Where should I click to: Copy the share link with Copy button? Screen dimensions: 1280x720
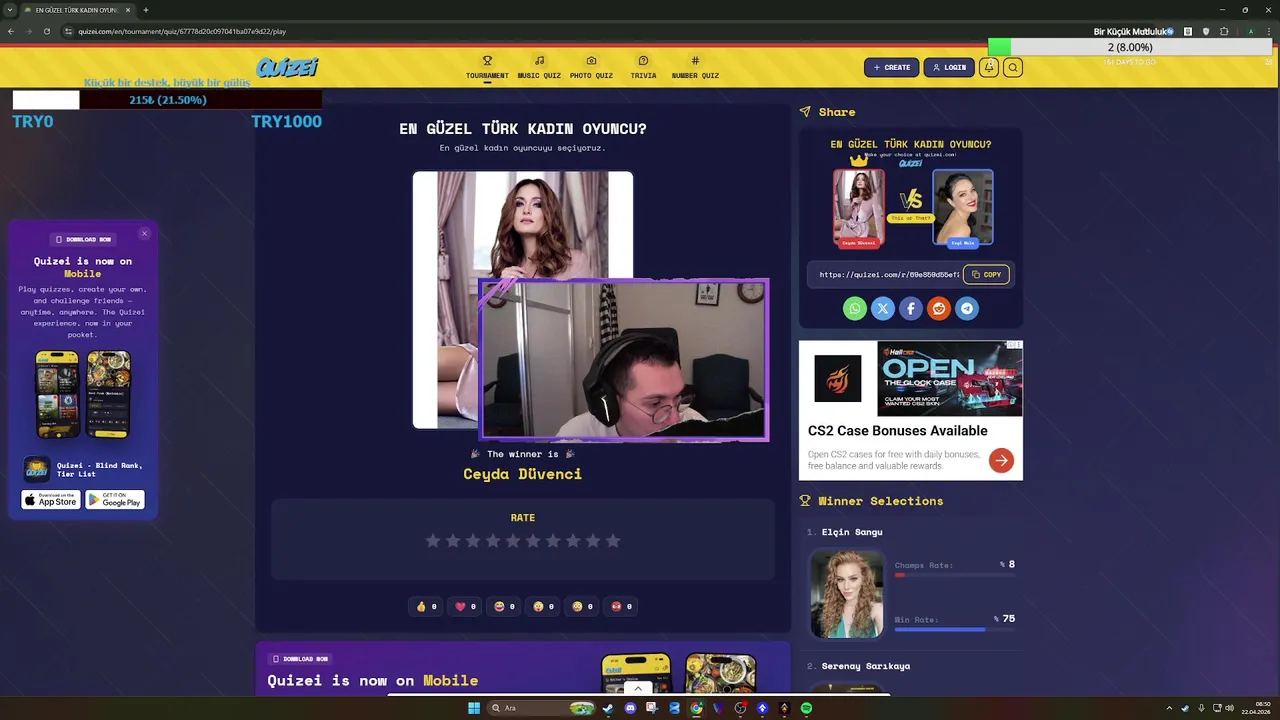click(986, 274)
